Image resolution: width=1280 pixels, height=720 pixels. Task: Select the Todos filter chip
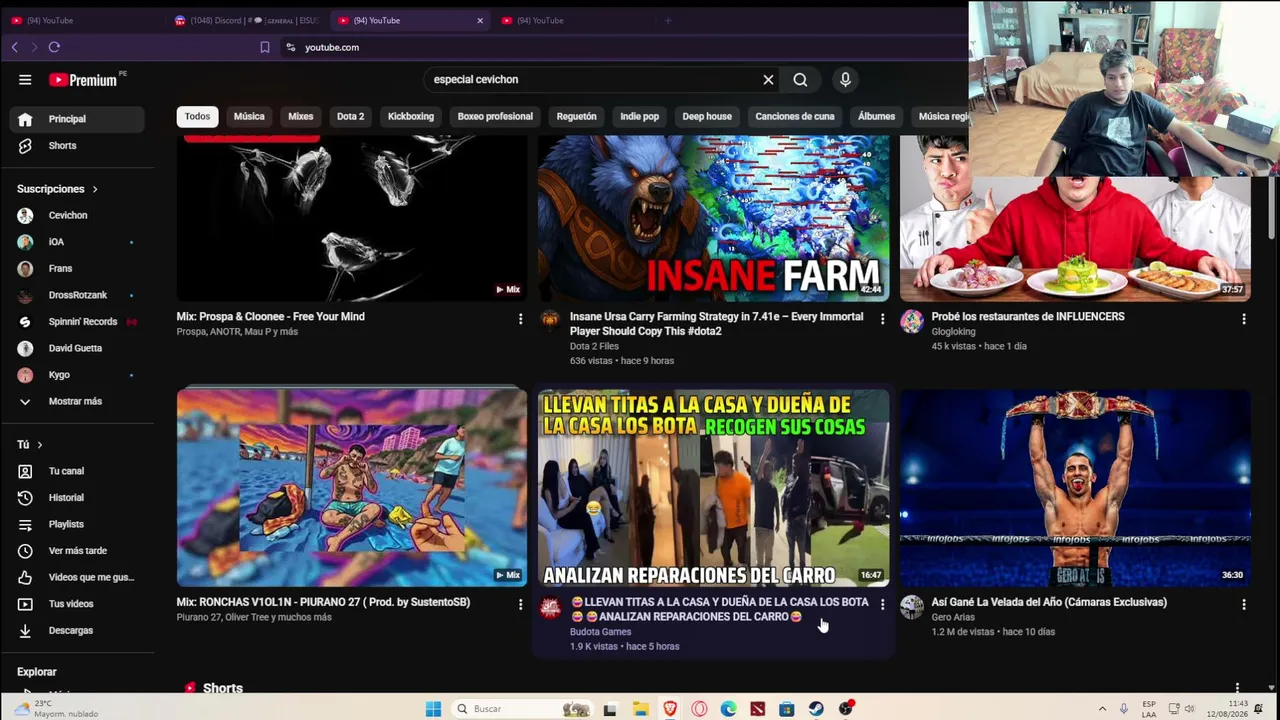197,117
